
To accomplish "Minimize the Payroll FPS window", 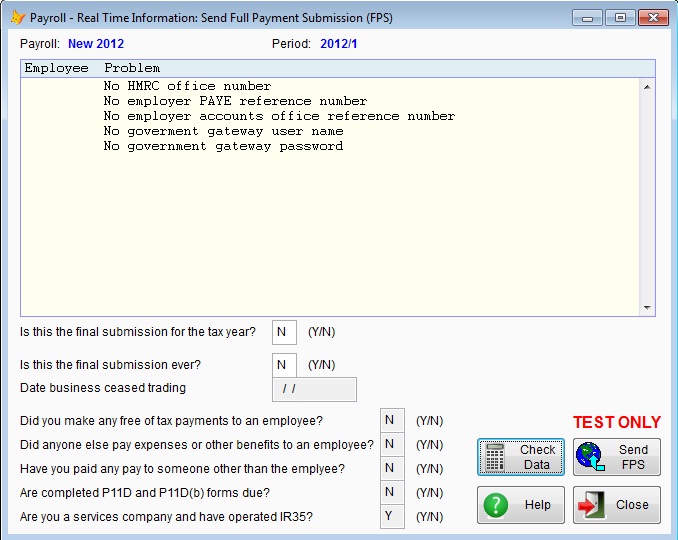I will (x=587, y=18).
